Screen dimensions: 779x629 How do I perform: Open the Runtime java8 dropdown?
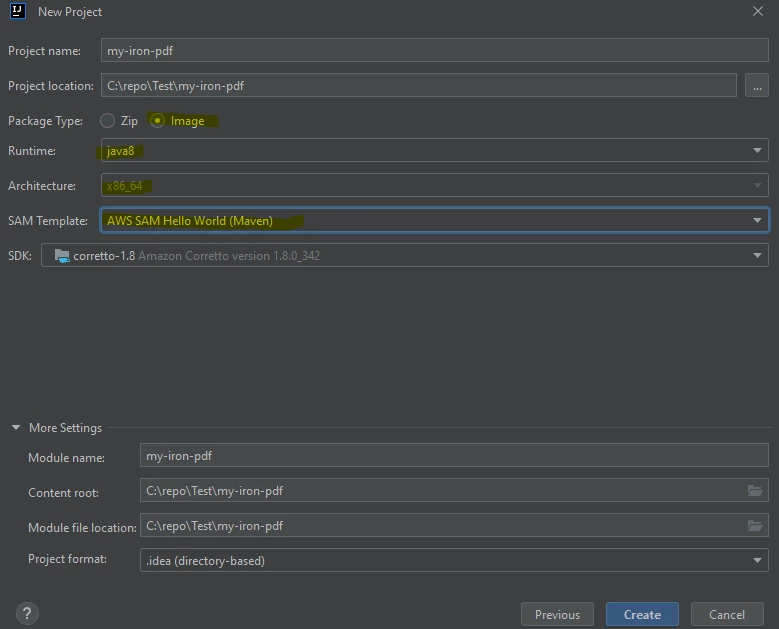coord(434,150)
